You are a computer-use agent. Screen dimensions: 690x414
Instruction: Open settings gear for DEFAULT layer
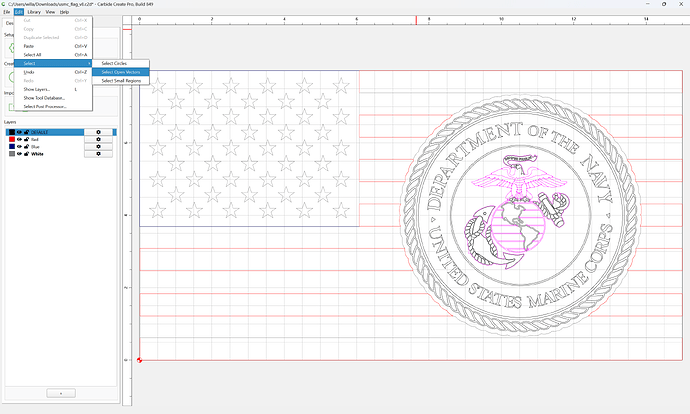point(98,132)
